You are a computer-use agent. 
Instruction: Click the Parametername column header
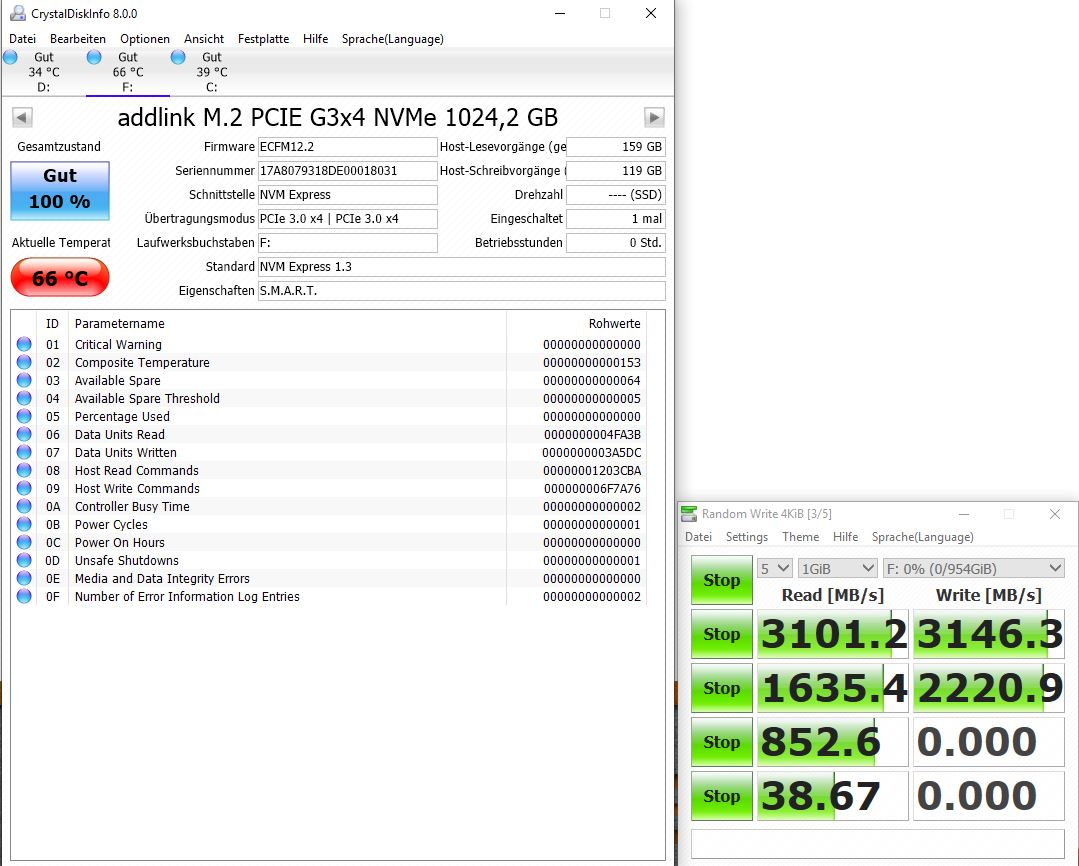[x=120, y=324]
